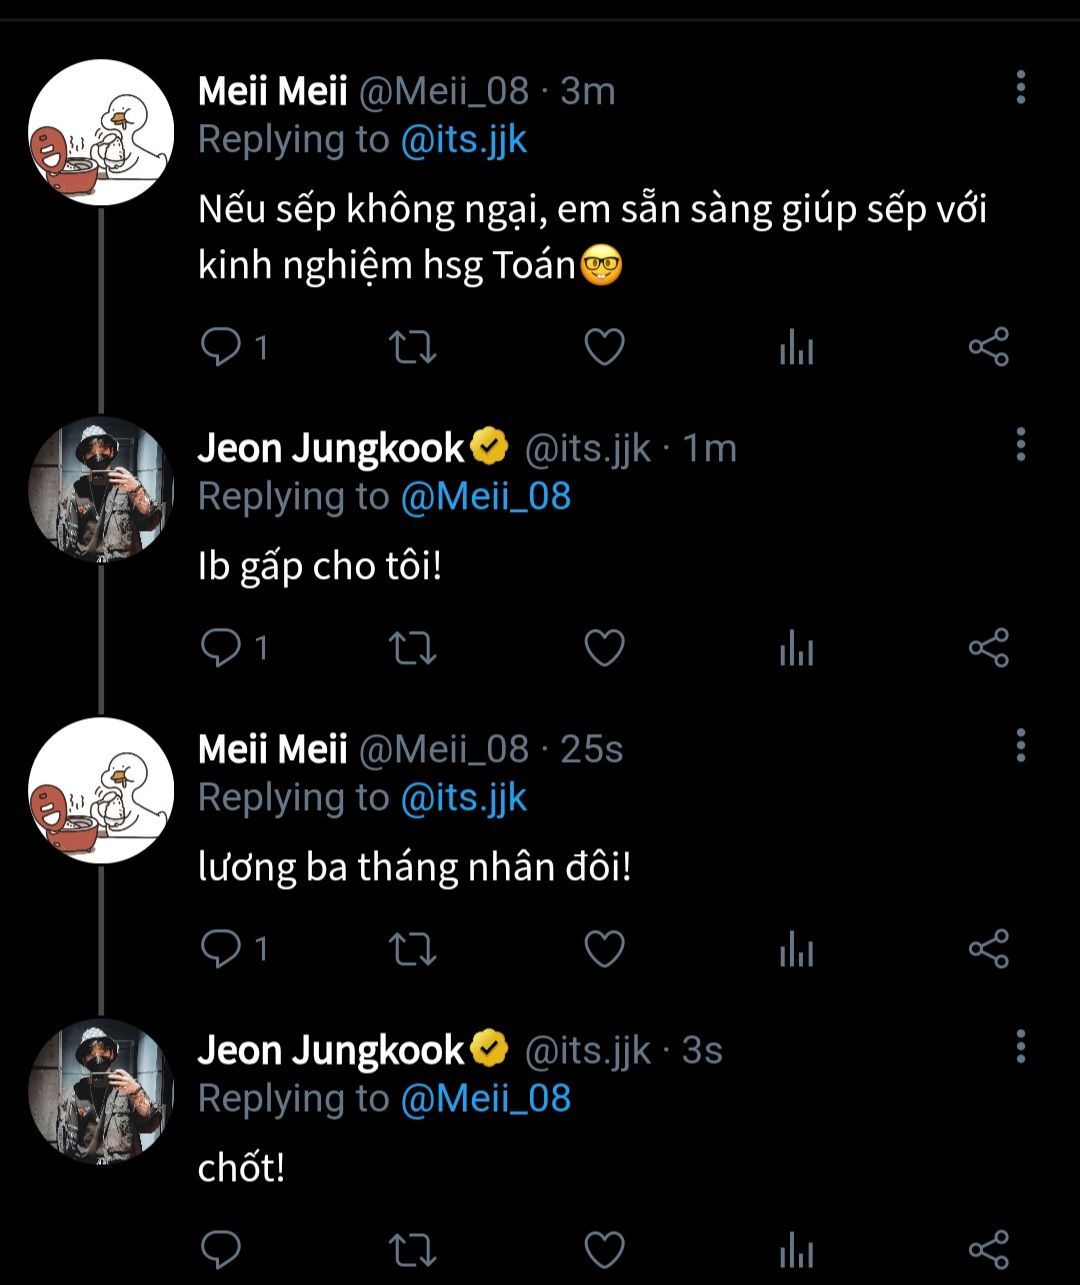Share the "lương ba tháng nhân đôi!" tweet
The width and height of the screenshot is (1080, 1285).
989,948
